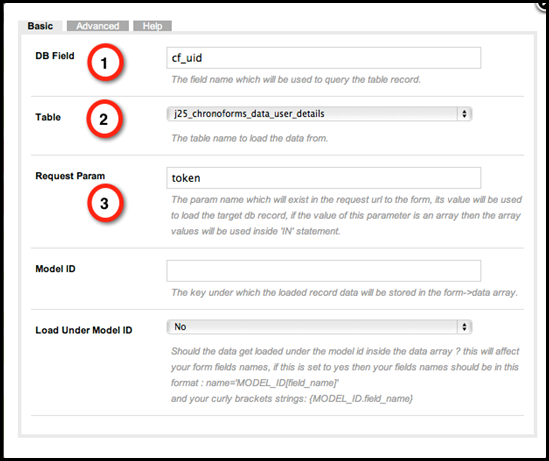Open the Load Under Model ID dropdown
The image size is (549, 461).
[319, 327]
